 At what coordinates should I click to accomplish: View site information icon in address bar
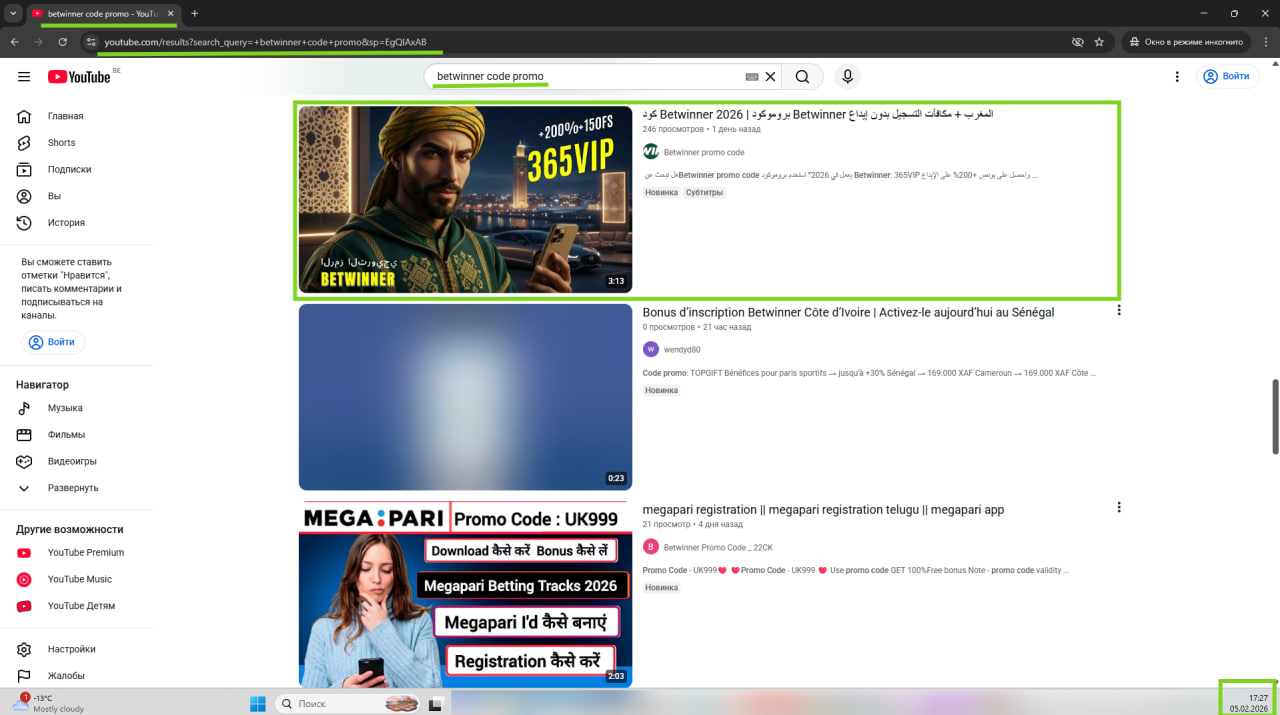(x=90, y=42)
